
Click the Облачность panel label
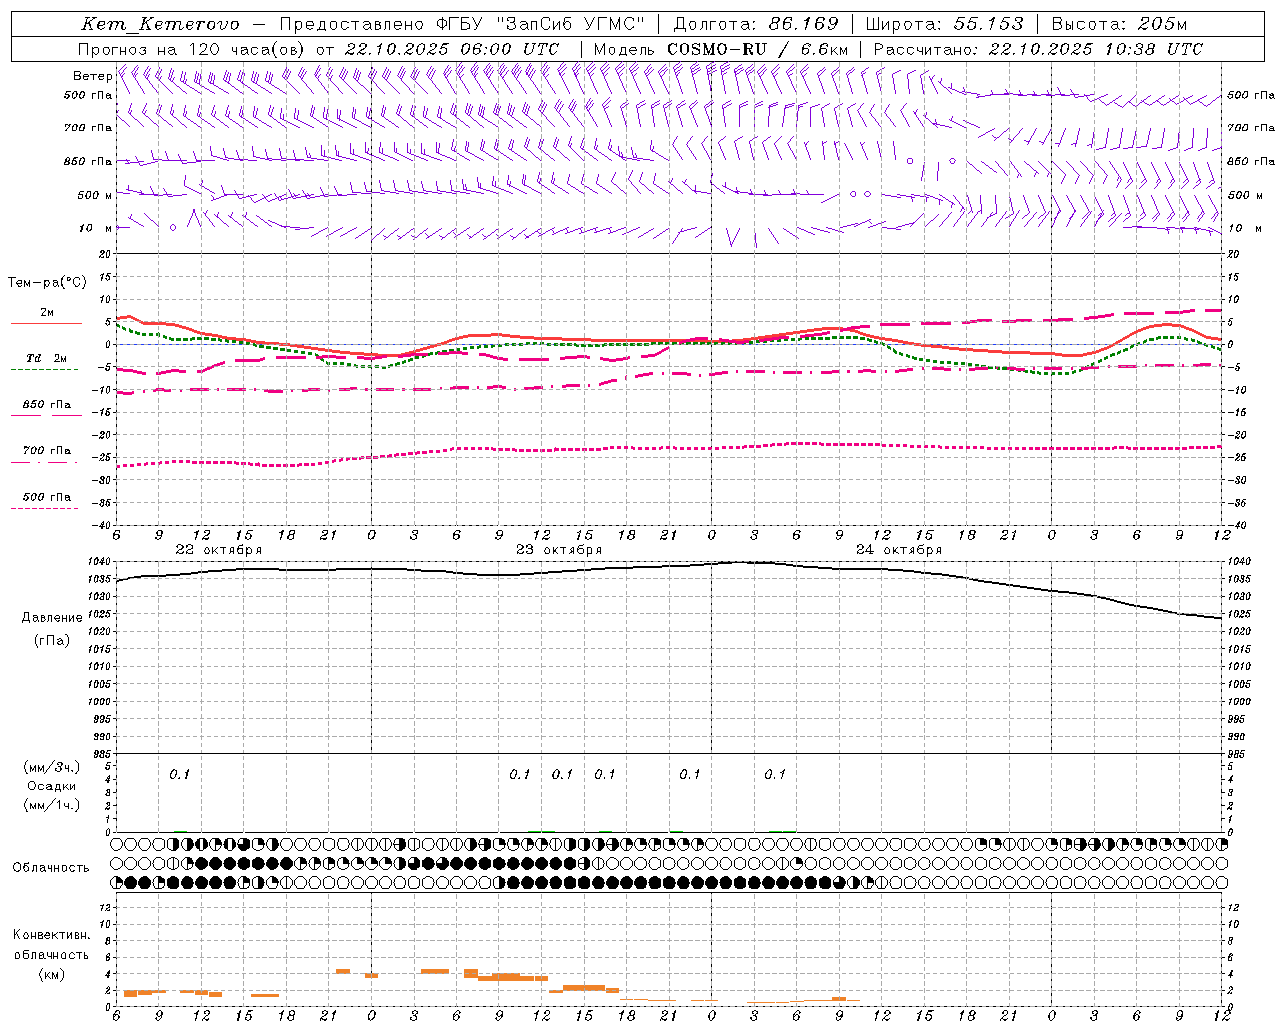click(51, 868)
